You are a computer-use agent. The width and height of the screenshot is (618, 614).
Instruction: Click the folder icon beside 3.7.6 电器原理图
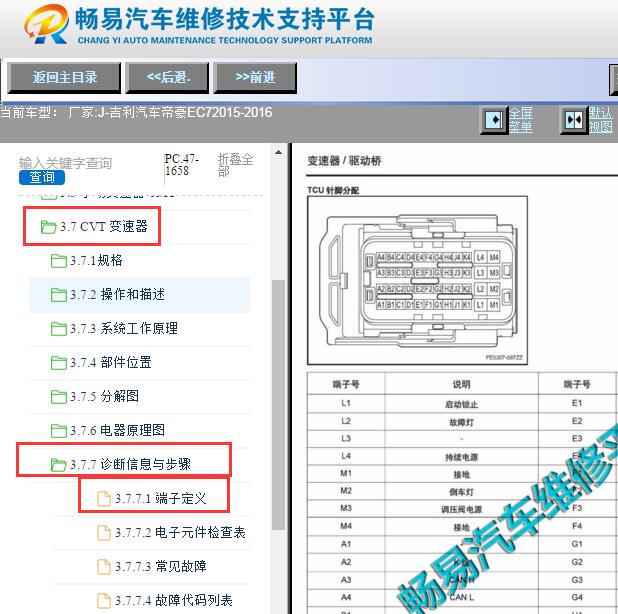[x=59, y=431]
